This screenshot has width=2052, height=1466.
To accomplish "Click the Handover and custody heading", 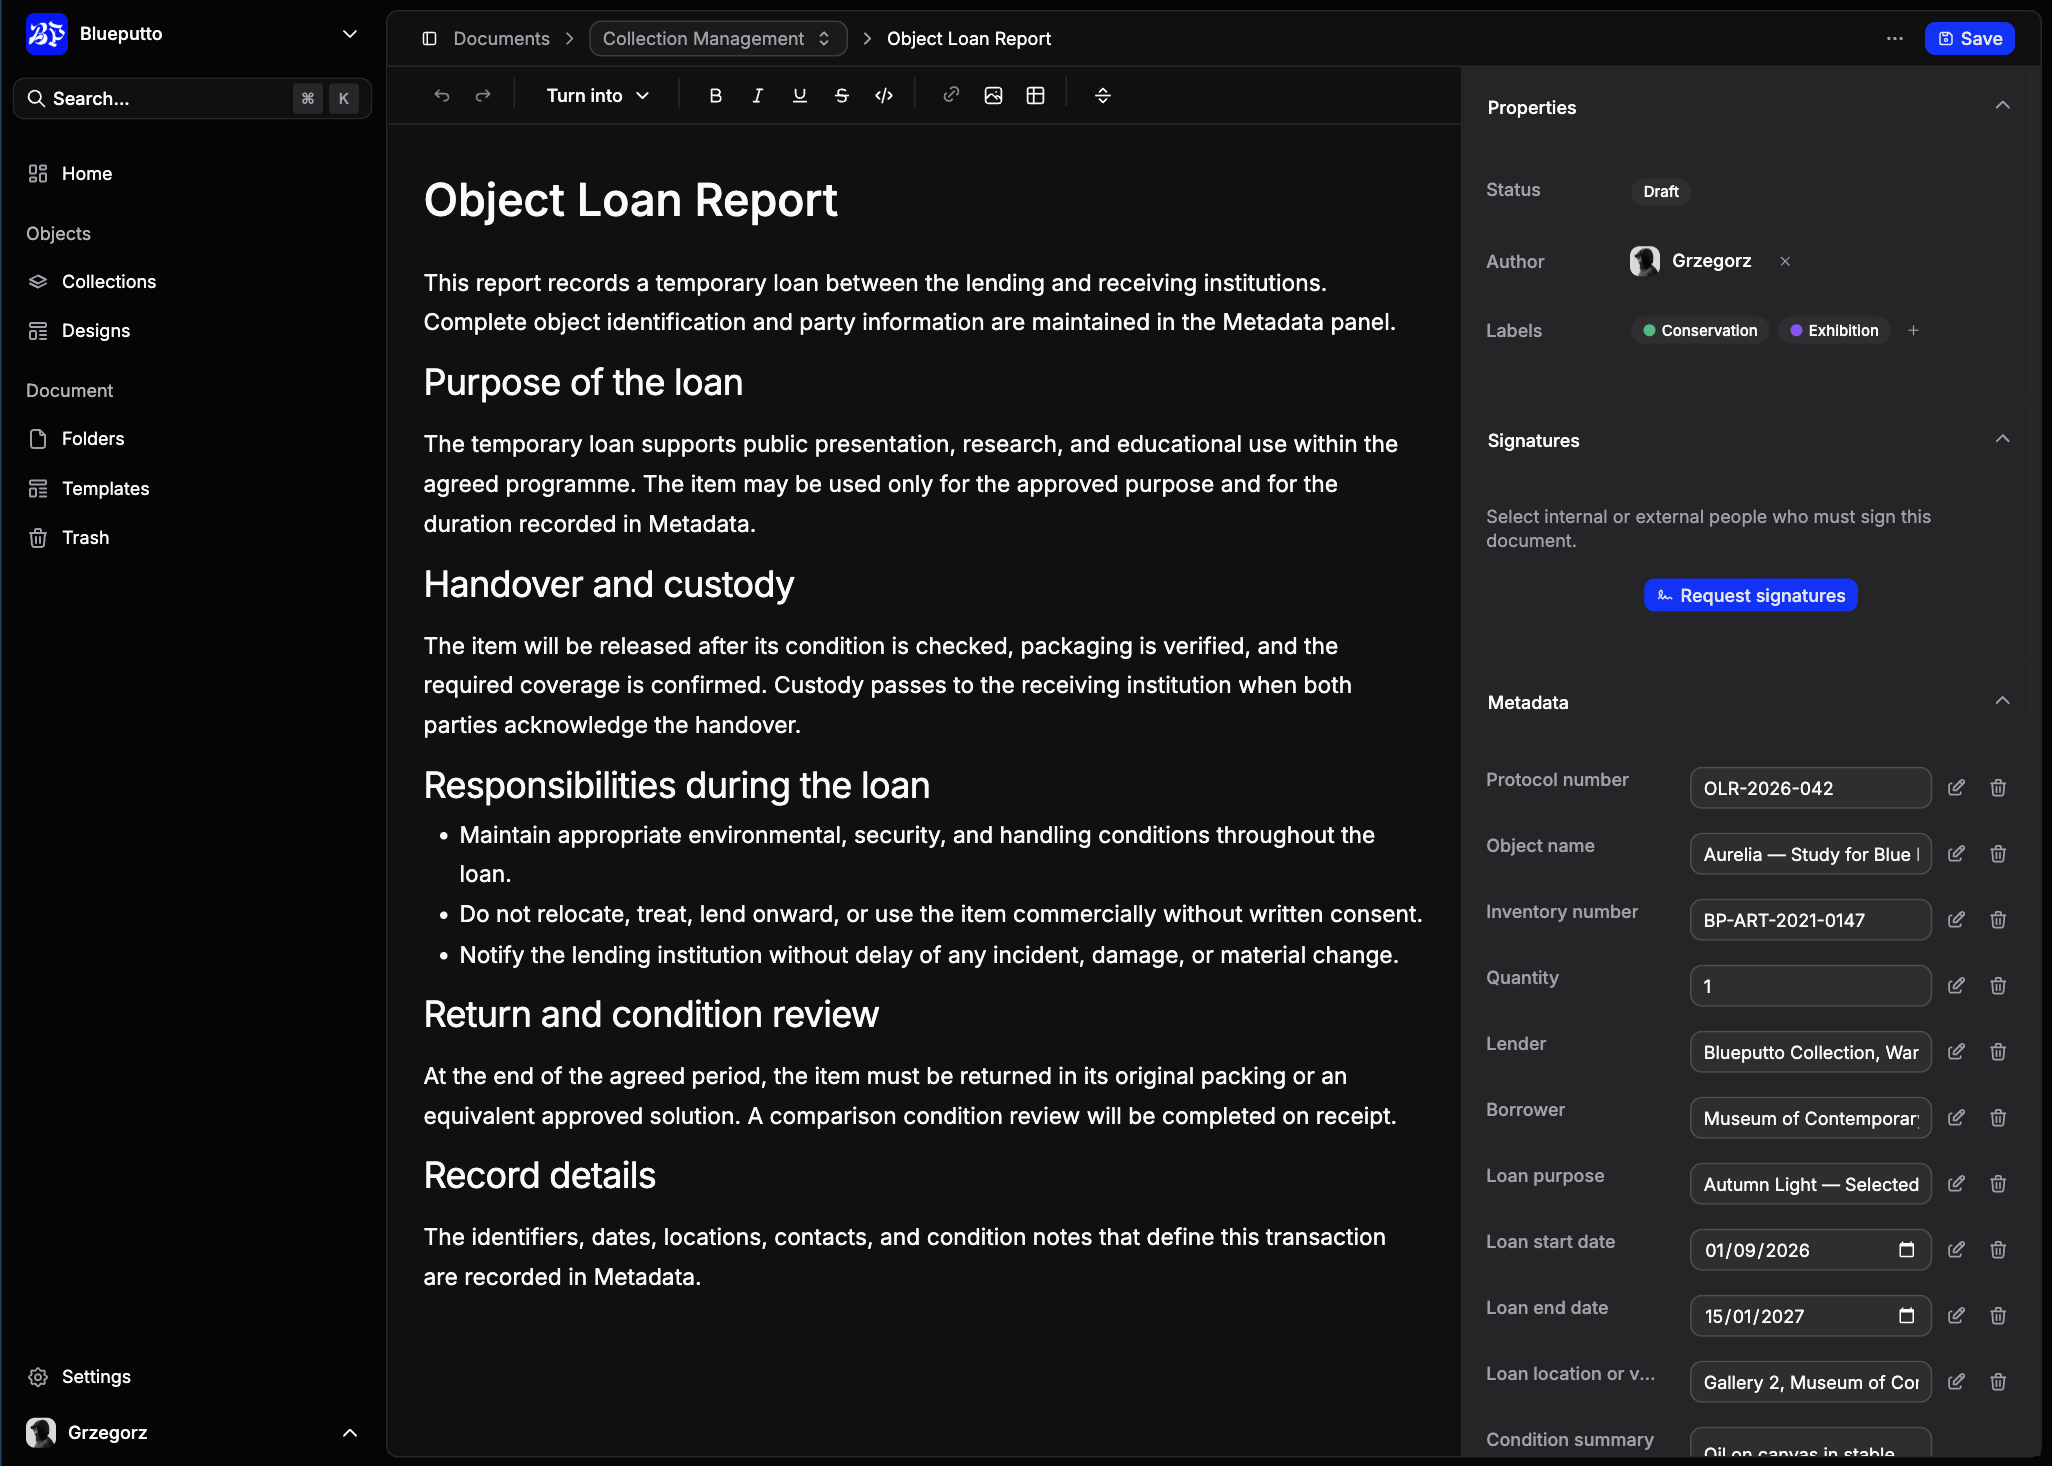I will (608, 585).
